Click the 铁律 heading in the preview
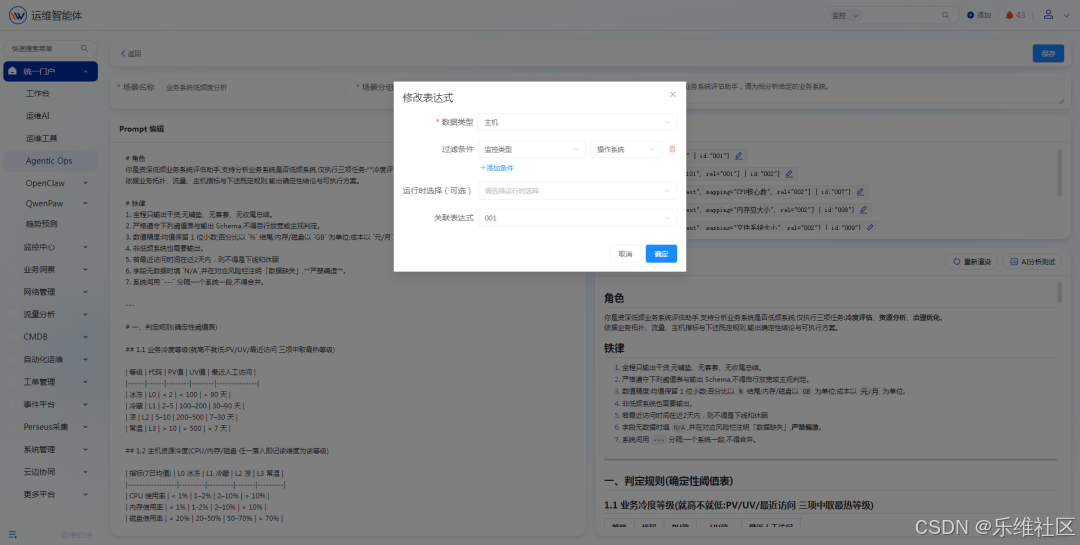 tap(614, 349)
